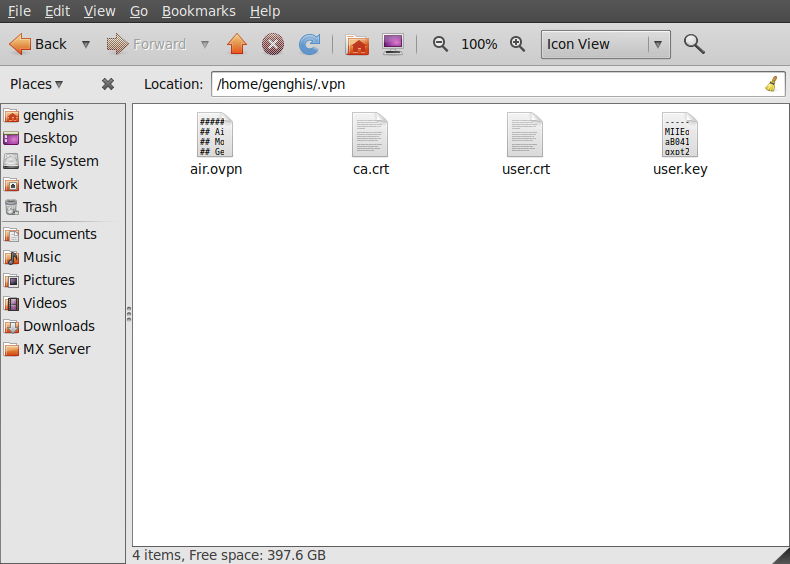Reload the current folder view
The width and height of the screenshot is (790, 564).
tap(310, 44)
